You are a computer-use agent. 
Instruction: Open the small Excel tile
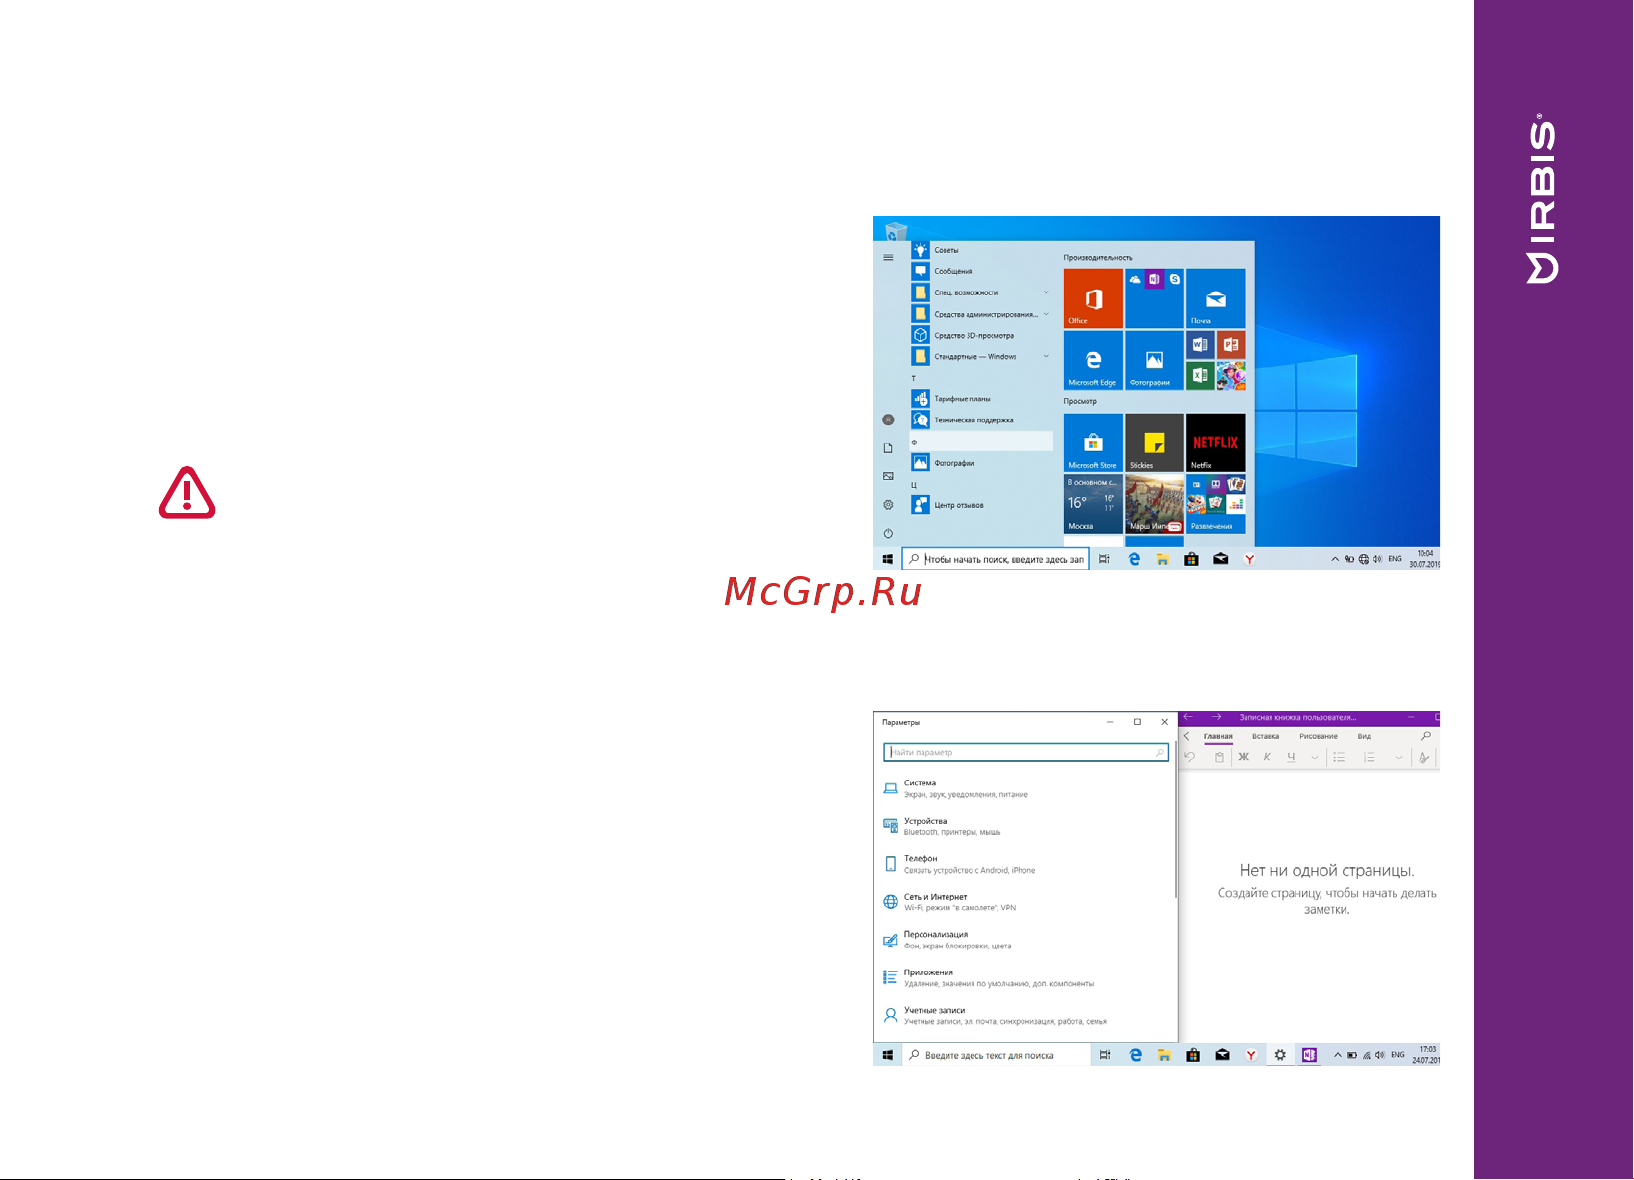click(x=1200, y=376)
